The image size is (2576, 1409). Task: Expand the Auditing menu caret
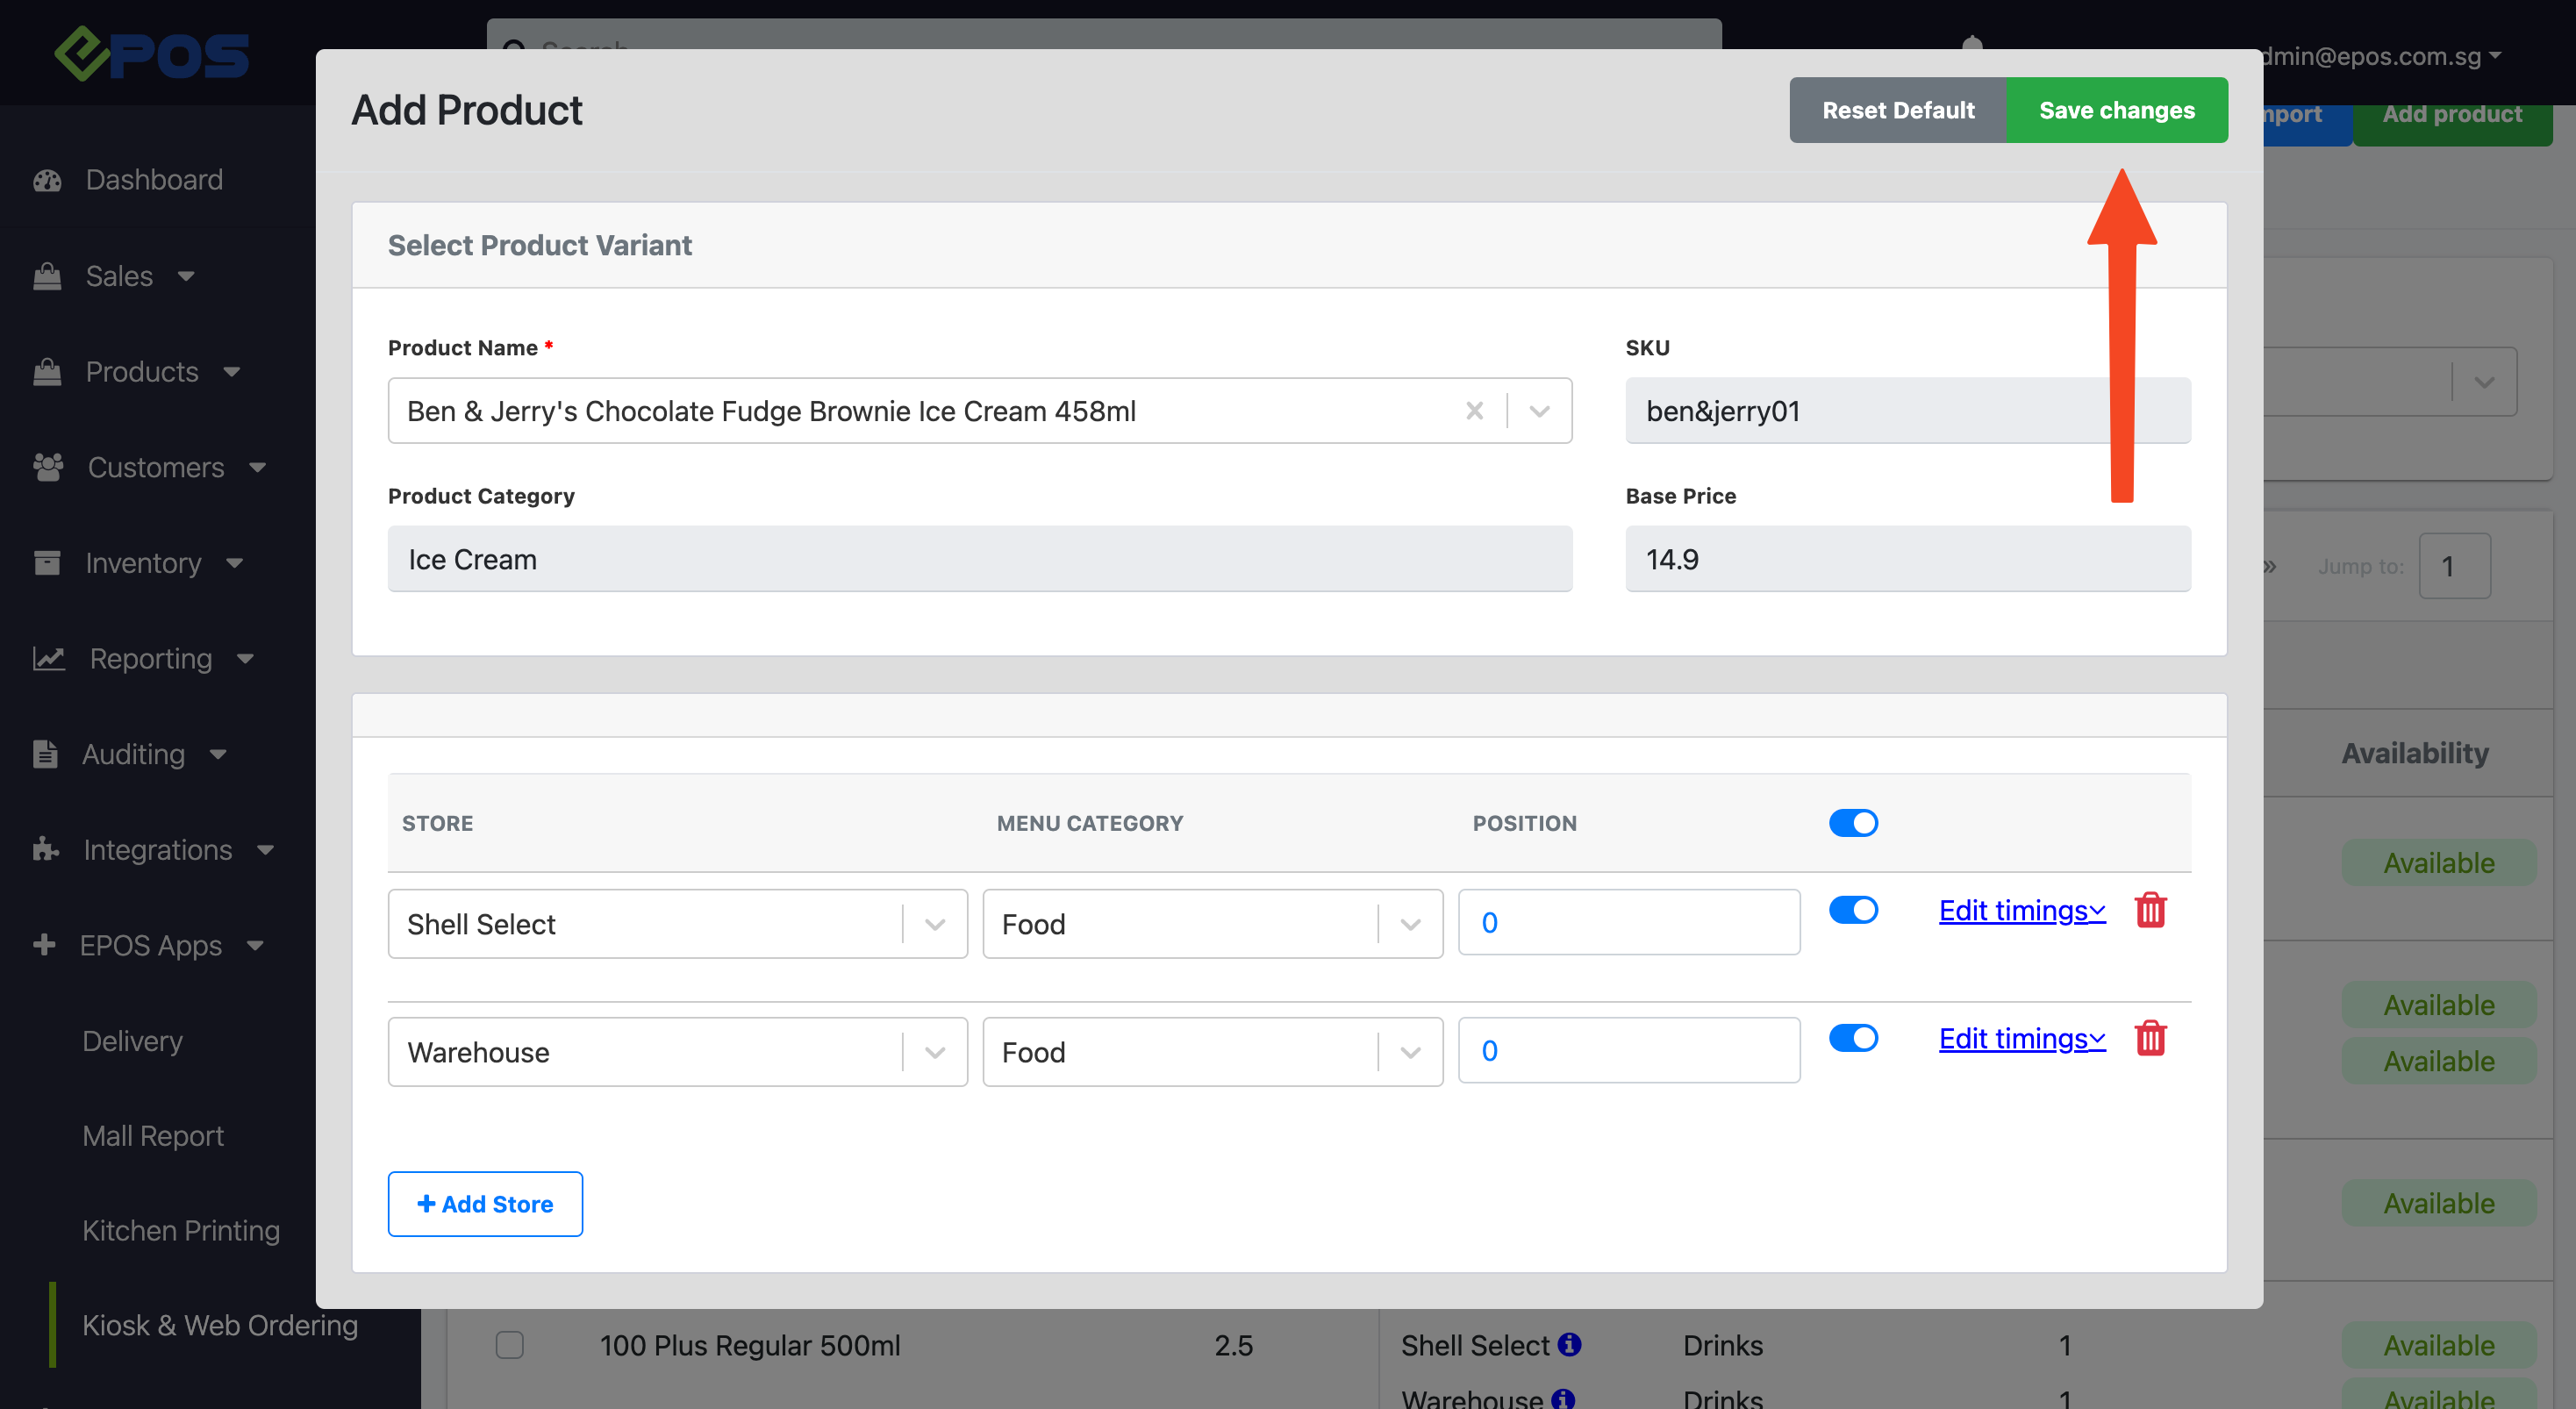coord(218,754)
